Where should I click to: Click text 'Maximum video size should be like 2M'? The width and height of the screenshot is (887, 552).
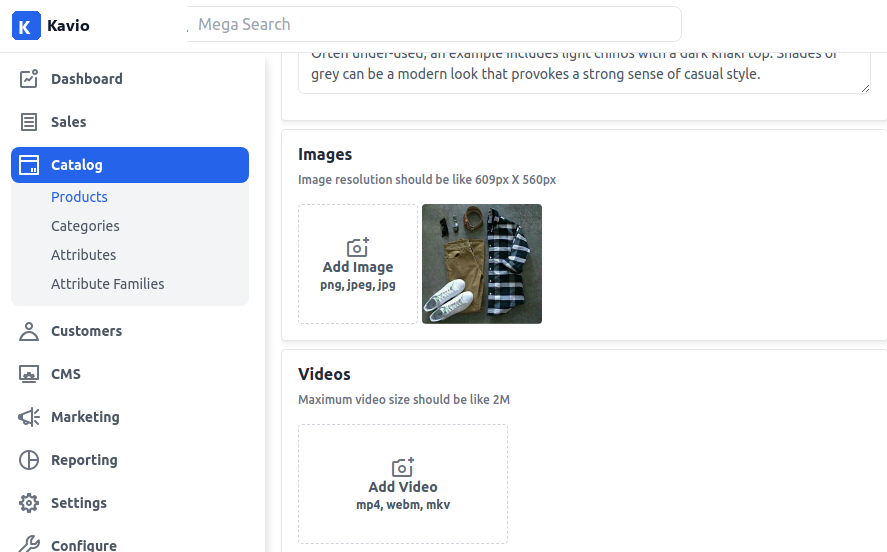coord(404,399)
